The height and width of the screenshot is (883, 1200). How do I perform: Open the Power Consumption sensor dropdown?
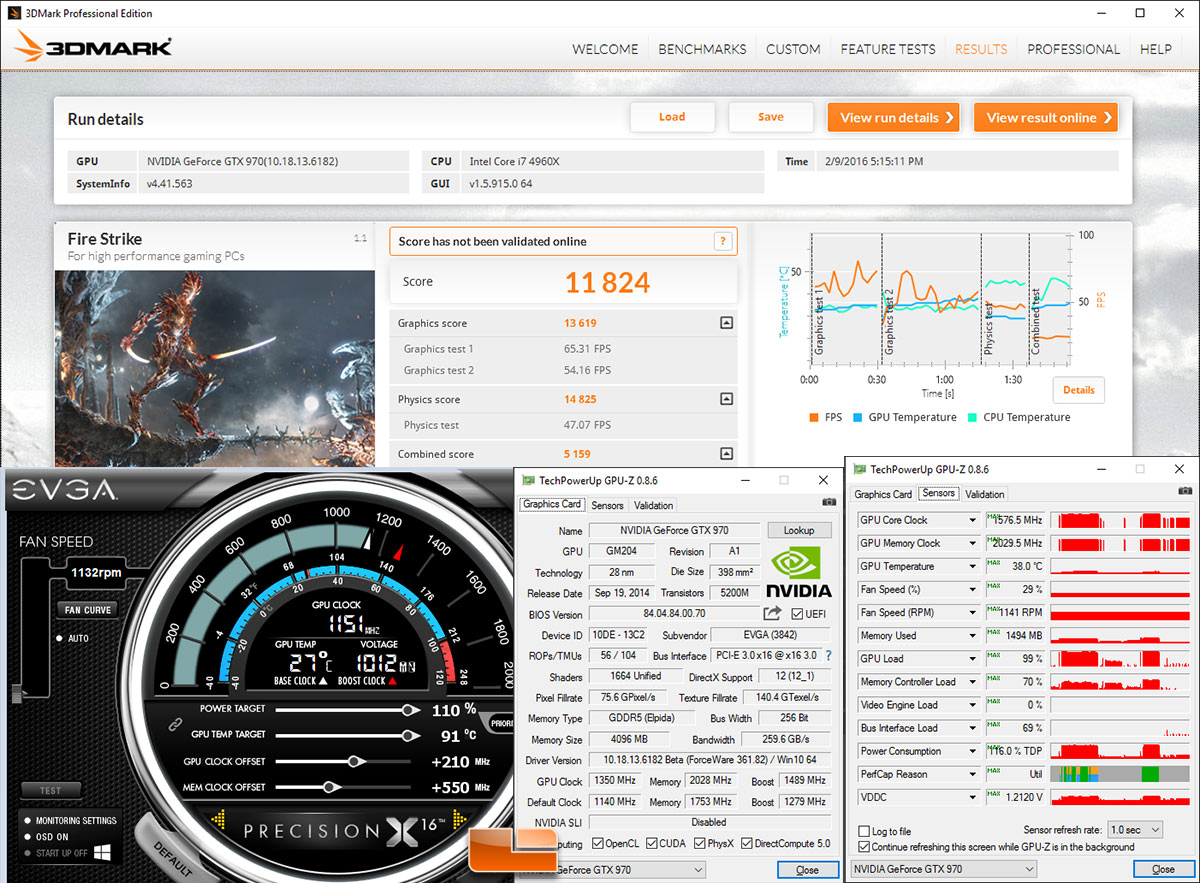click(971, 751)
